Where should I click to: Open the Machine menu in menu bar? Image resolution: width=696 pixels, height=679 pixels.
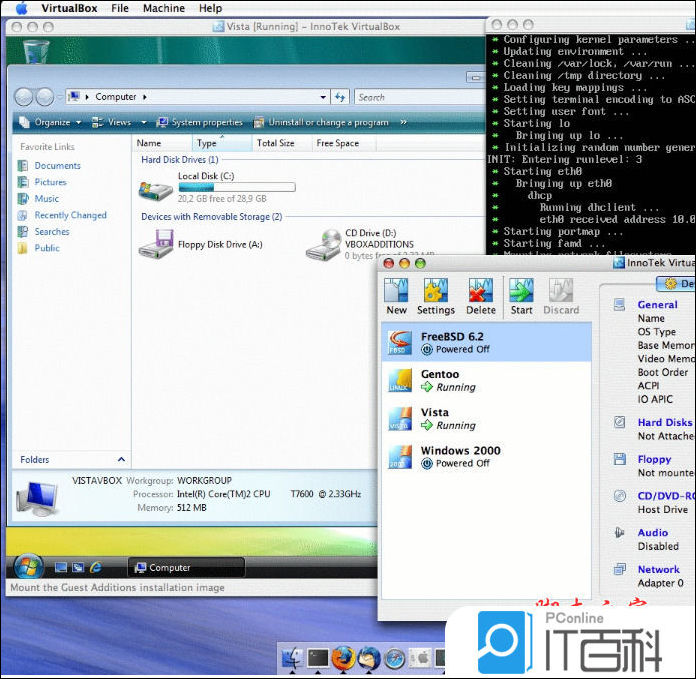coord(163,8)
